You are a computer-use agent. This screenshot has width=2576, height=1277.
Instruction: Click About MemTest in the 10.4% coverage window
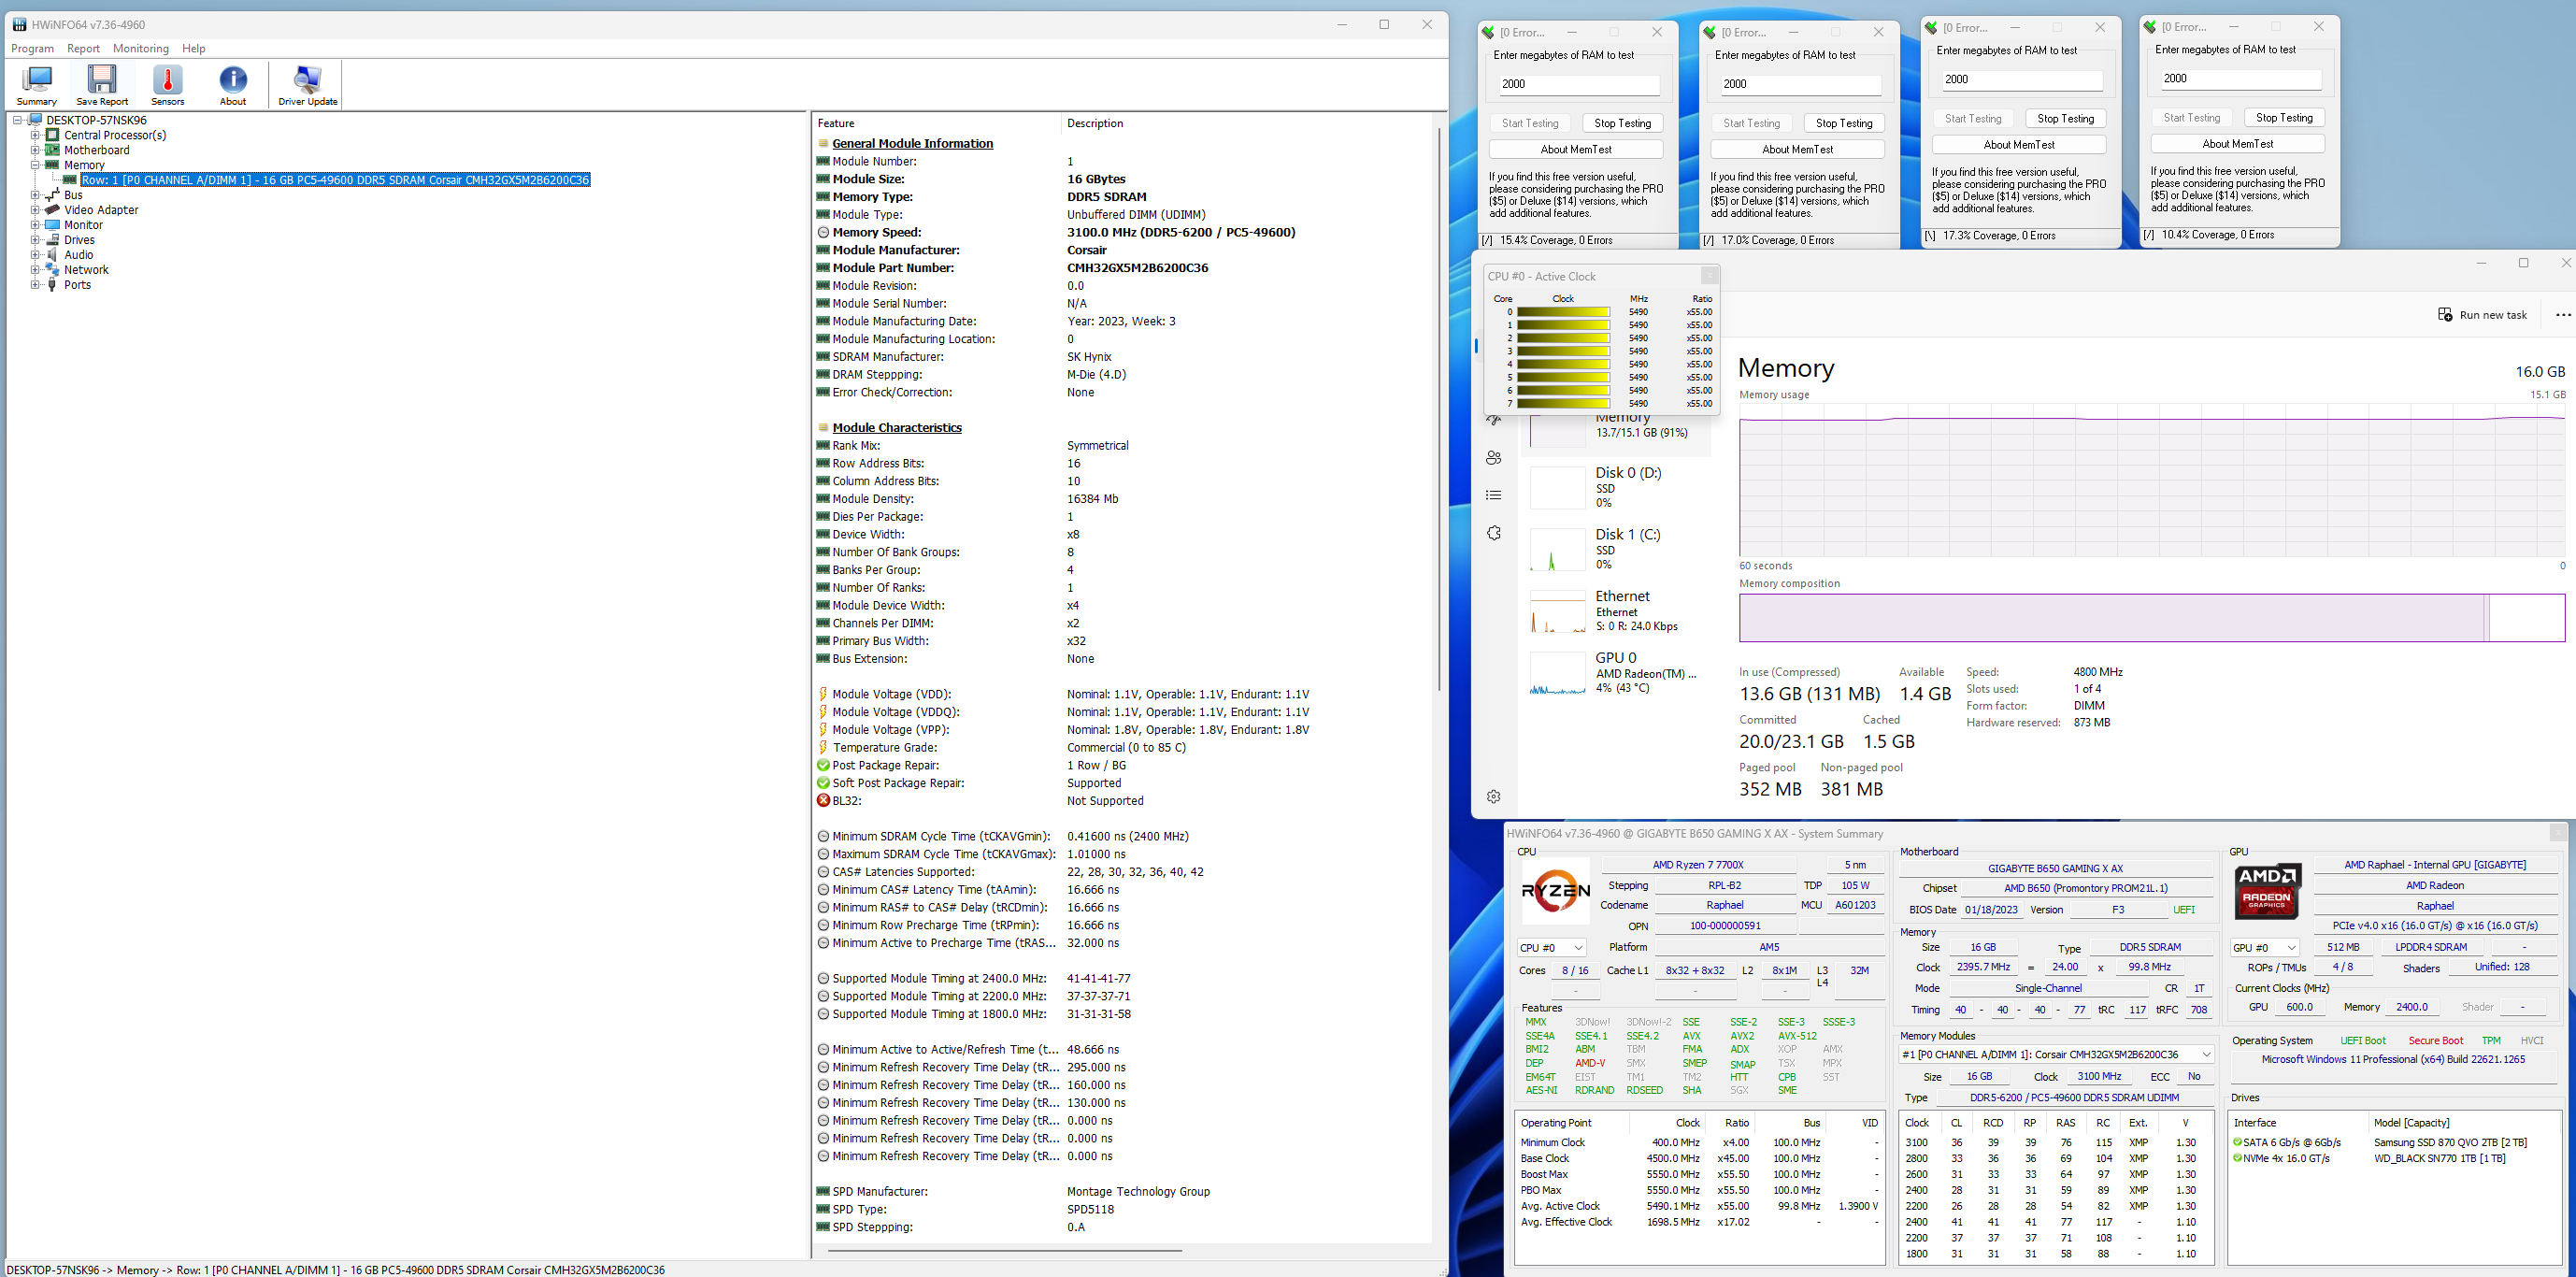coord(2237,143)
